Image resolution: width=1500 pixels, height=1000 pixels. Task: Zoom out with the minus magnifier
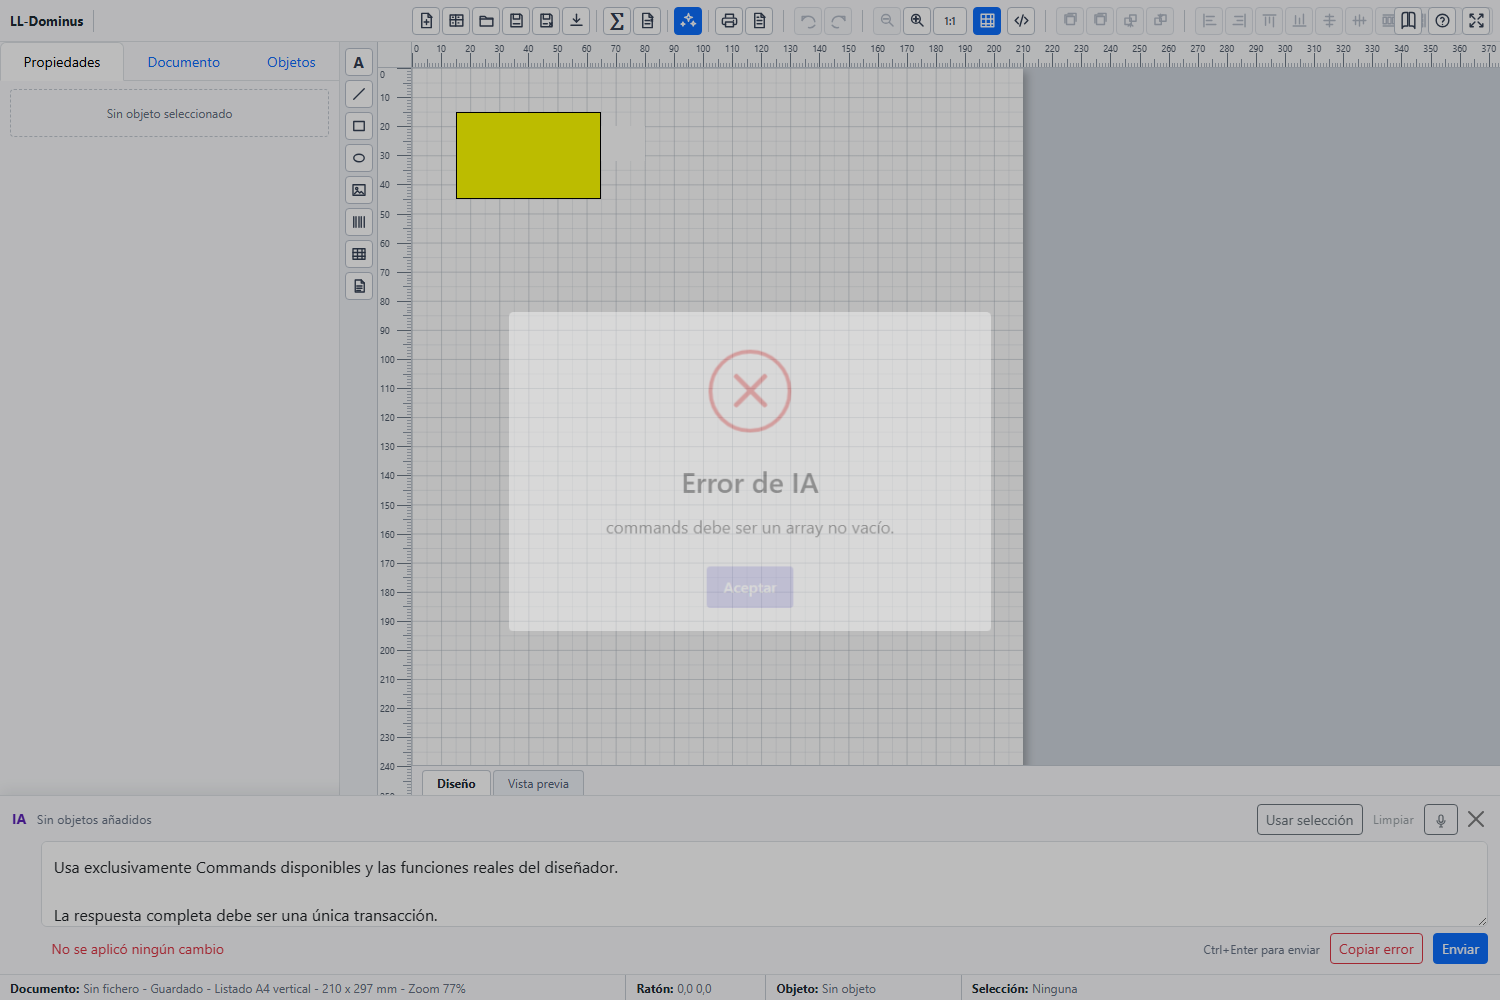(x=887, y=21)
